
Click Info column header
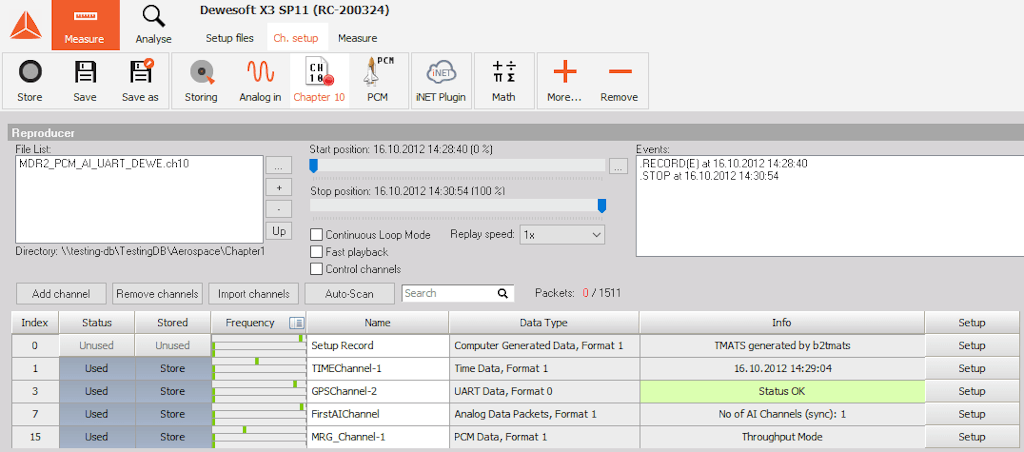(782, 323)
